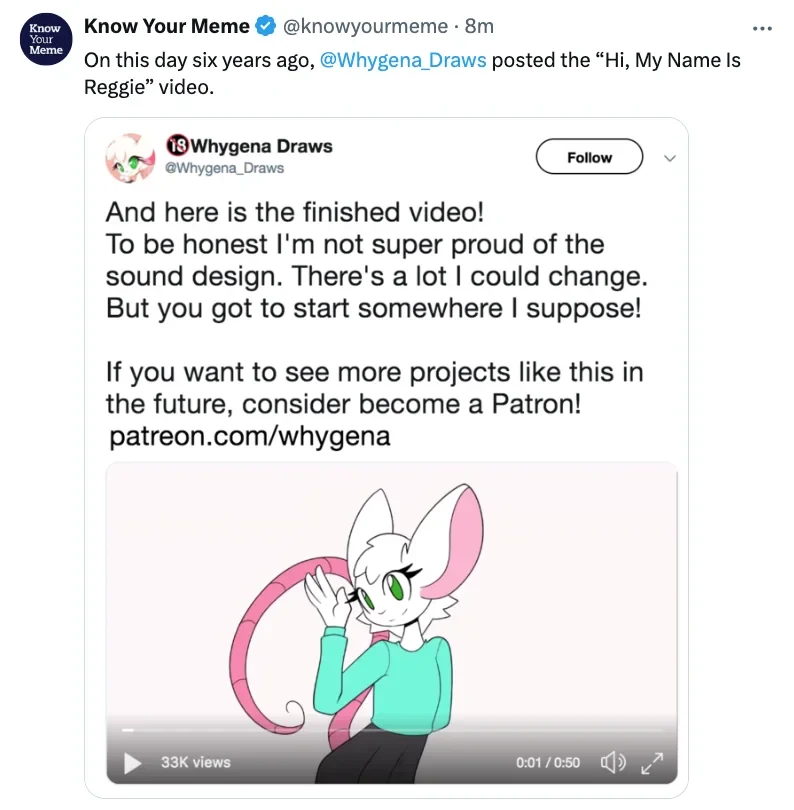
Task: Click the Know Your Meme display name
Action: tap(166, 26)
